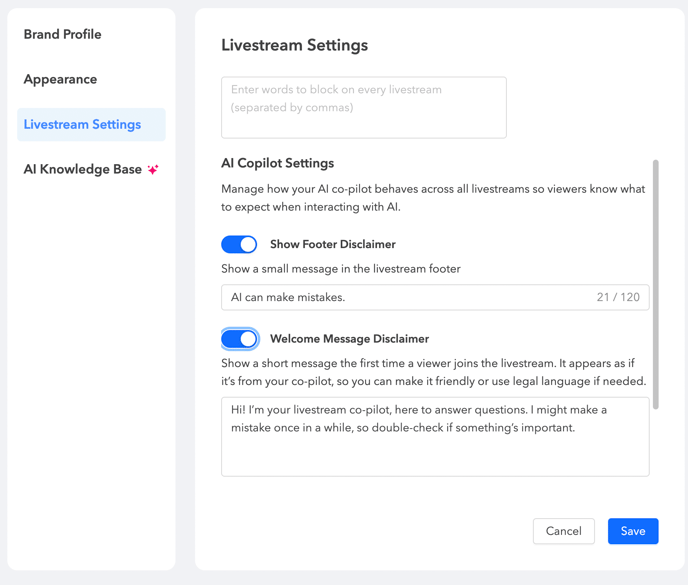688x585 pixels.
Task: Turn off the Show Footer Disclaimer toggle
Action: (239, 244)
